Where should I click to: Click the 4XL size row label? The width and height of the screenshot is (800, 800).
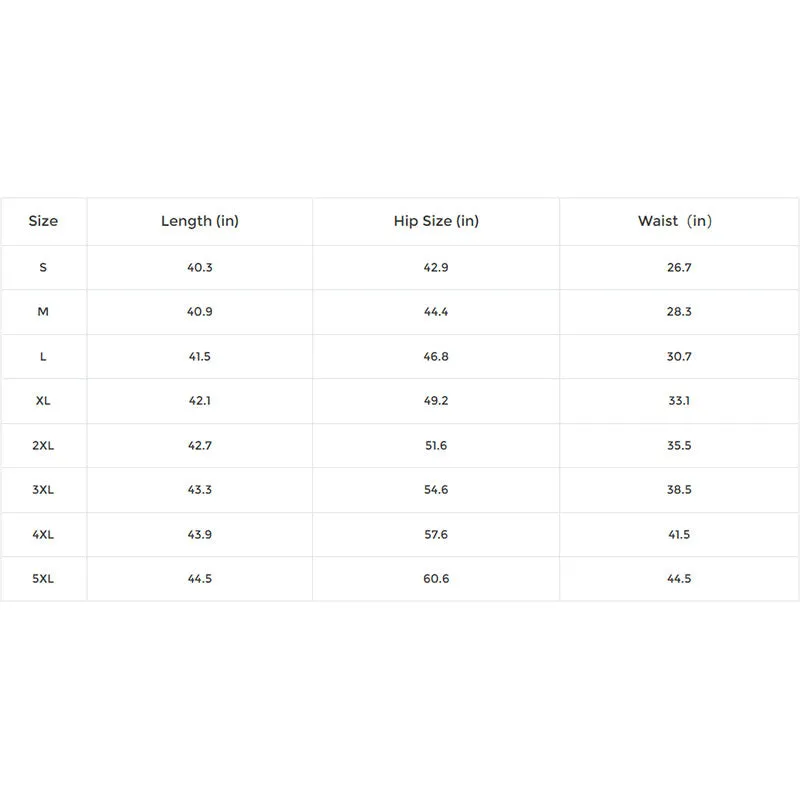click(43, 535)
